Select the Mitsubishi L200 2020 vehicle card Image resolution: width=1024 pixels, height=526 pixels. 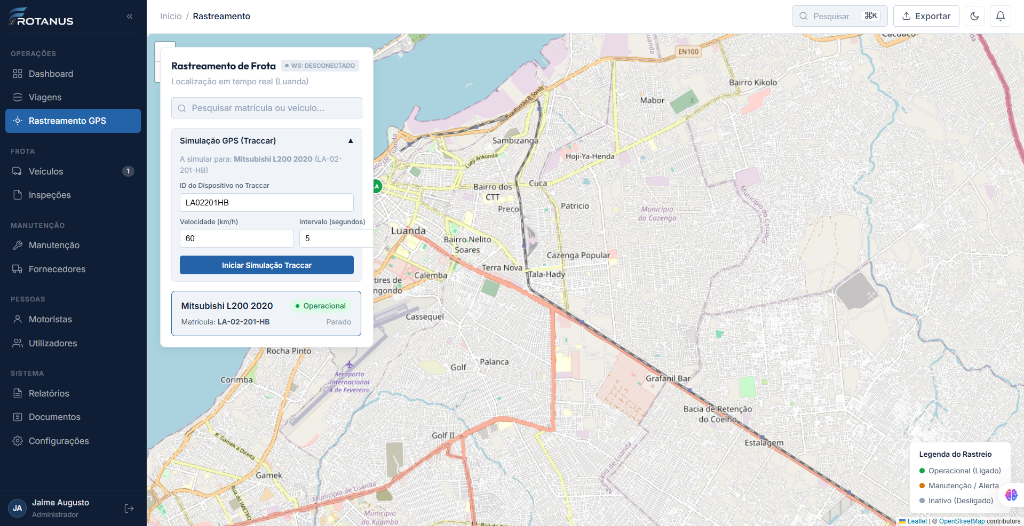pyautogui.click(x=266, y=314)
